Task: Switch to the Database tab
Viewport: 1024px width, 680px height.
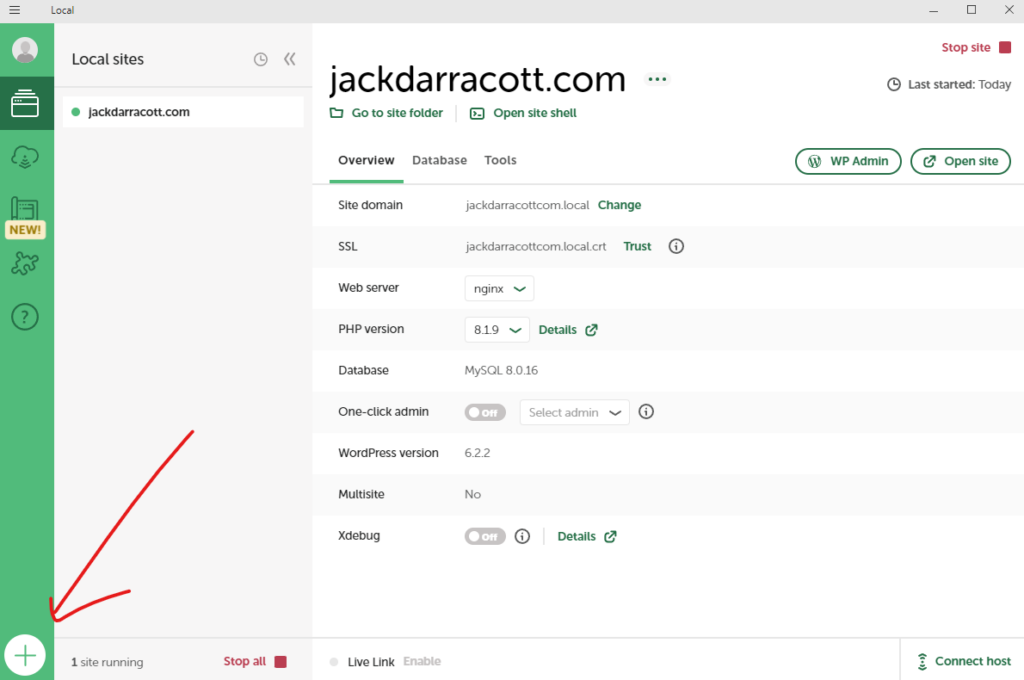Action: click(x=439, y=160)
